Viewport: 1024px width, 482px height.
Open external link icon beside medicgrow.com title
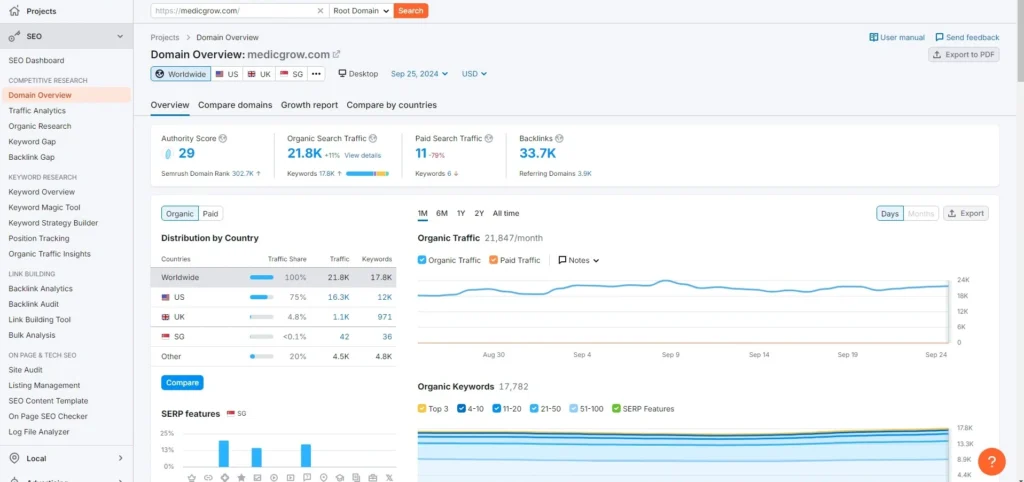[x=336, y=55]
